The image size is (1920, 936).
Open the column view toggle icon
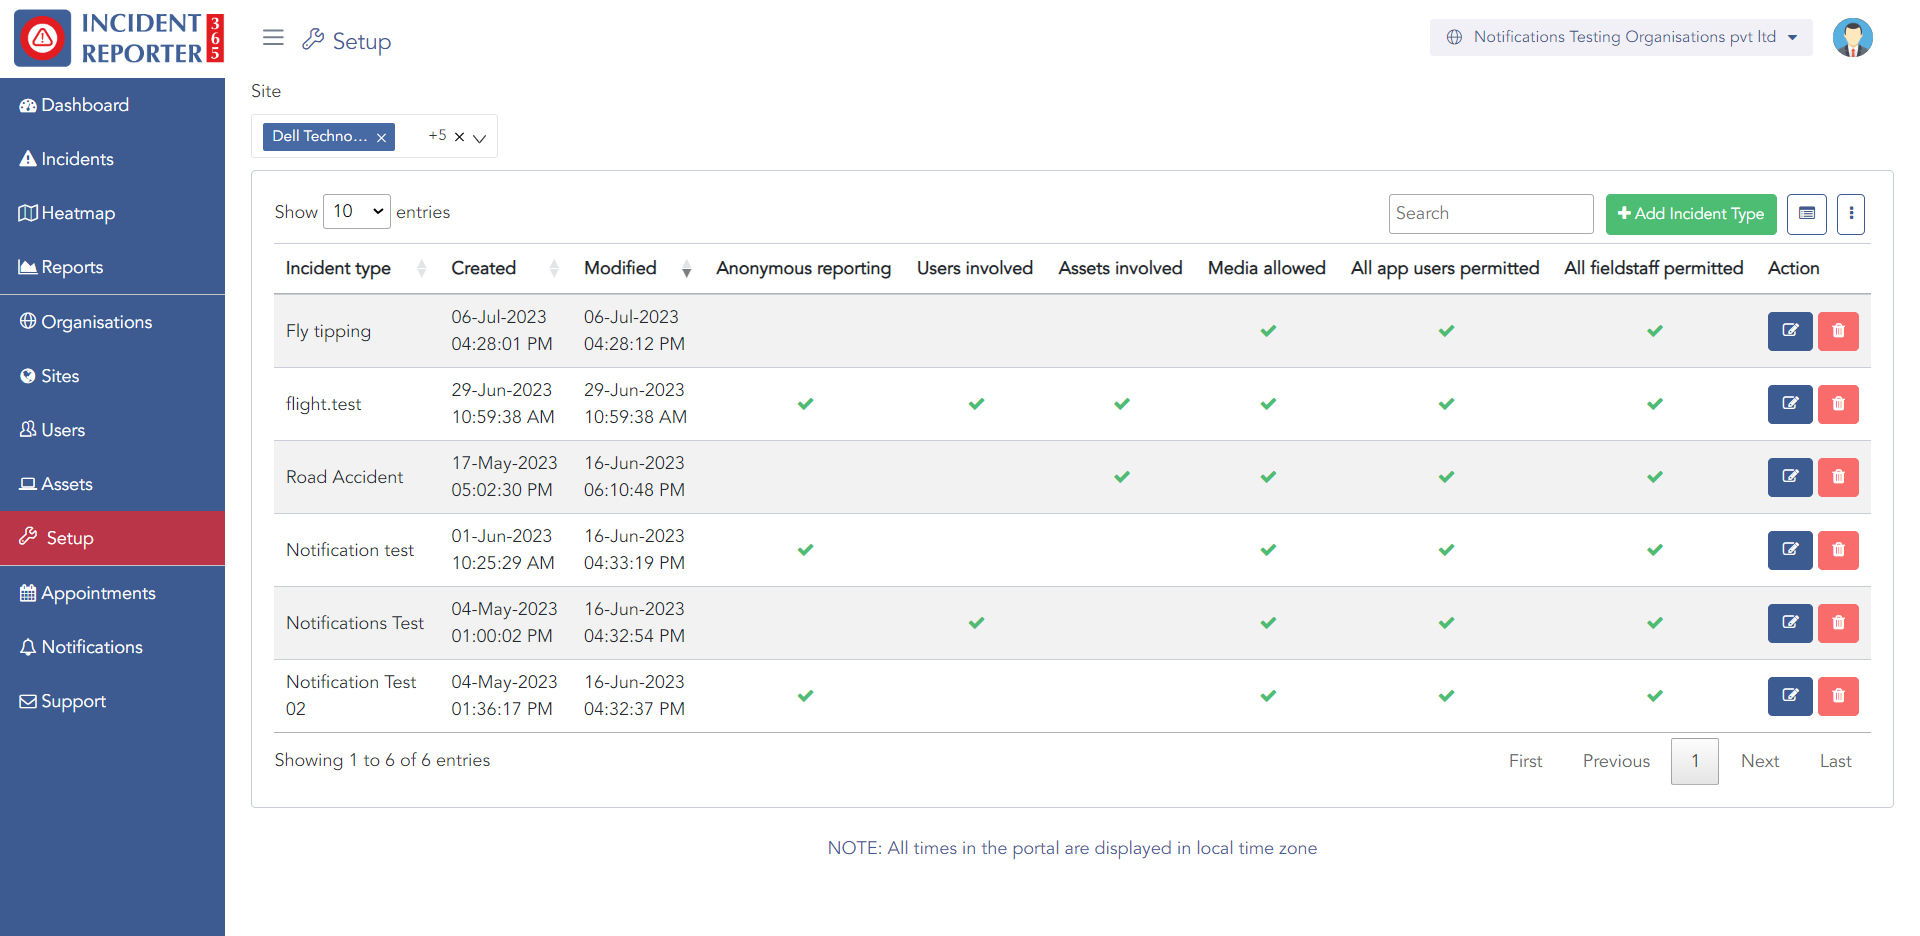pyautogui.click(x=1806, y=214)
